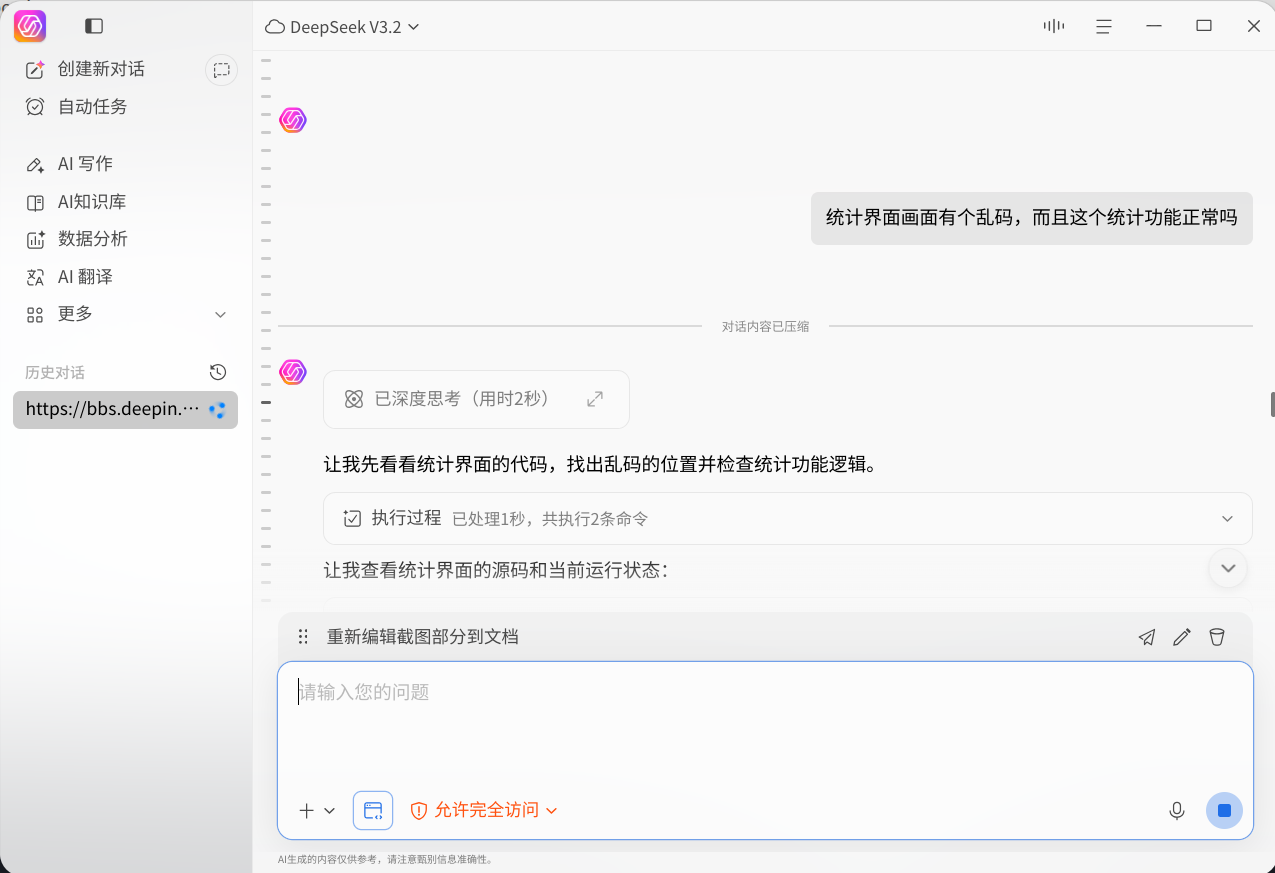Expand the 更多 menu

(126, 314)
